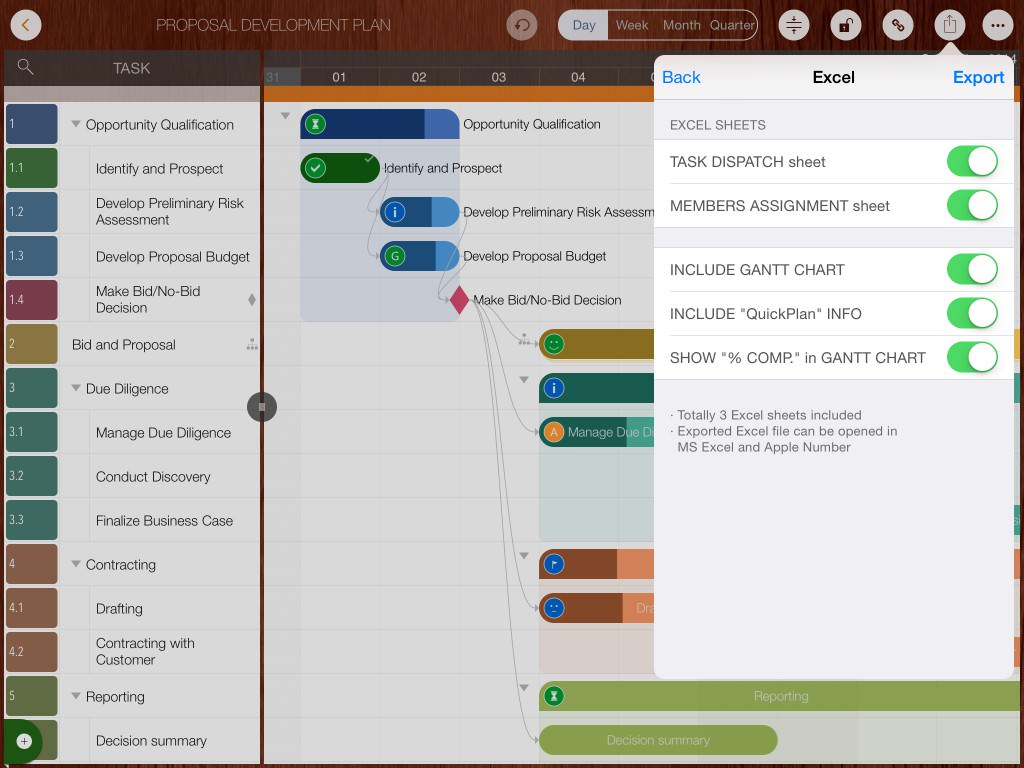The width and height of the screenshot is (1024, 768).
Task: Tap the back arrow in top-left corner
Action: 26,25
